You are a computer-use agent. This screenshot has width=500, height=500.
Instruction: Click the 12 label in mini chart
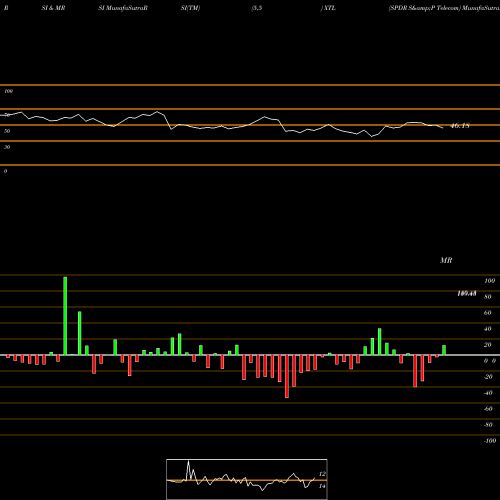pos(322,474)
